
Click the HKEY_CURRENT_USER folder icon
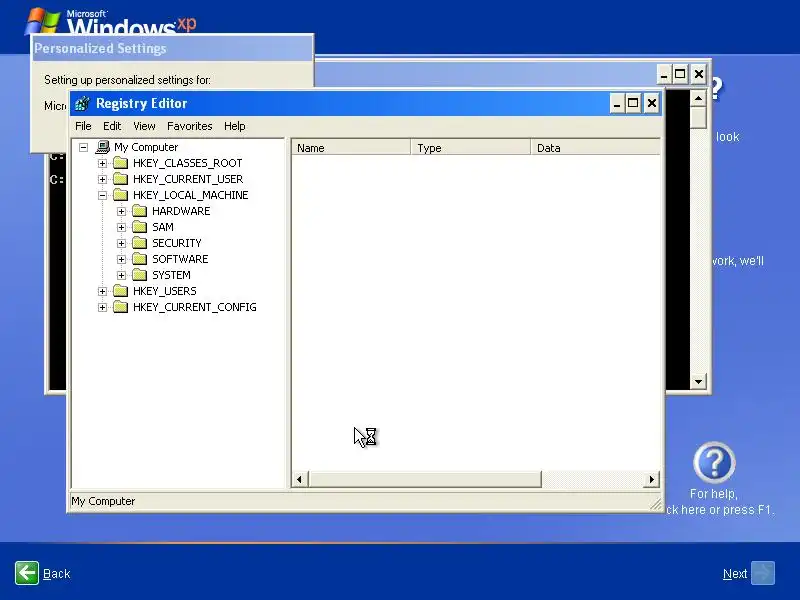click(x=120, y=179)
